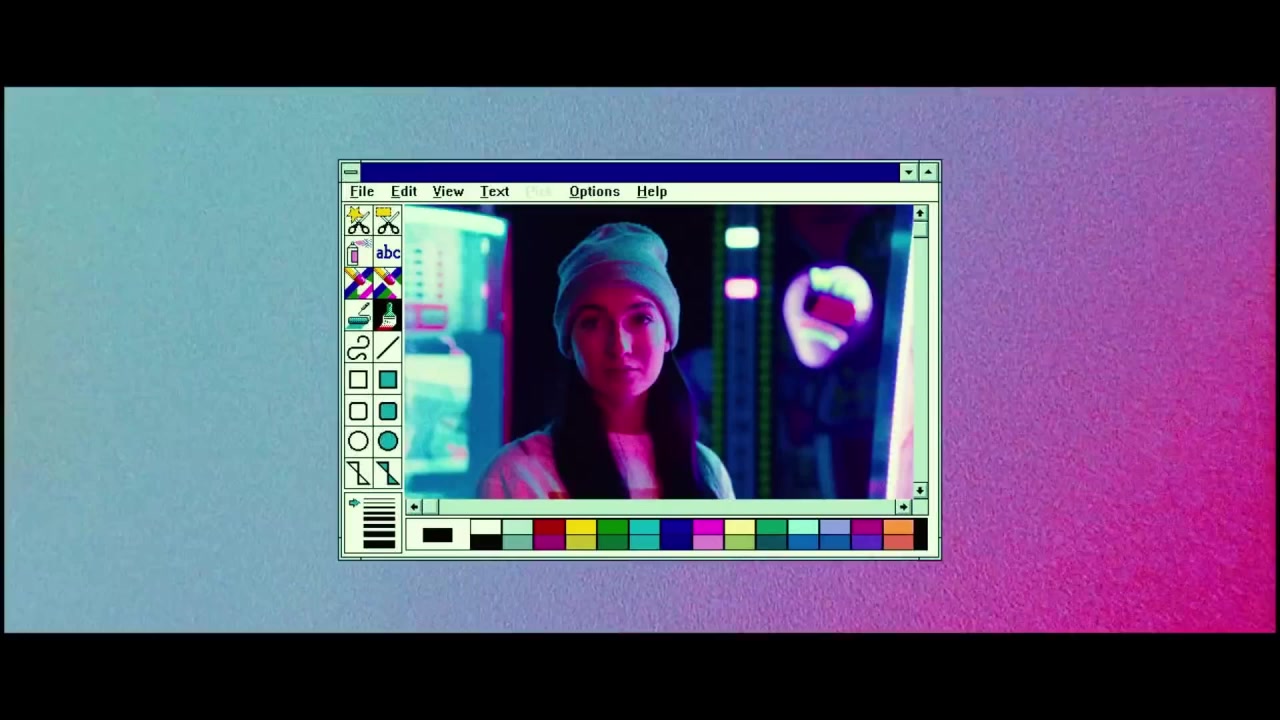Choose the Filled Circle tool
The width and height of the screenshot is (1280, 720).
tap(388, 442)
